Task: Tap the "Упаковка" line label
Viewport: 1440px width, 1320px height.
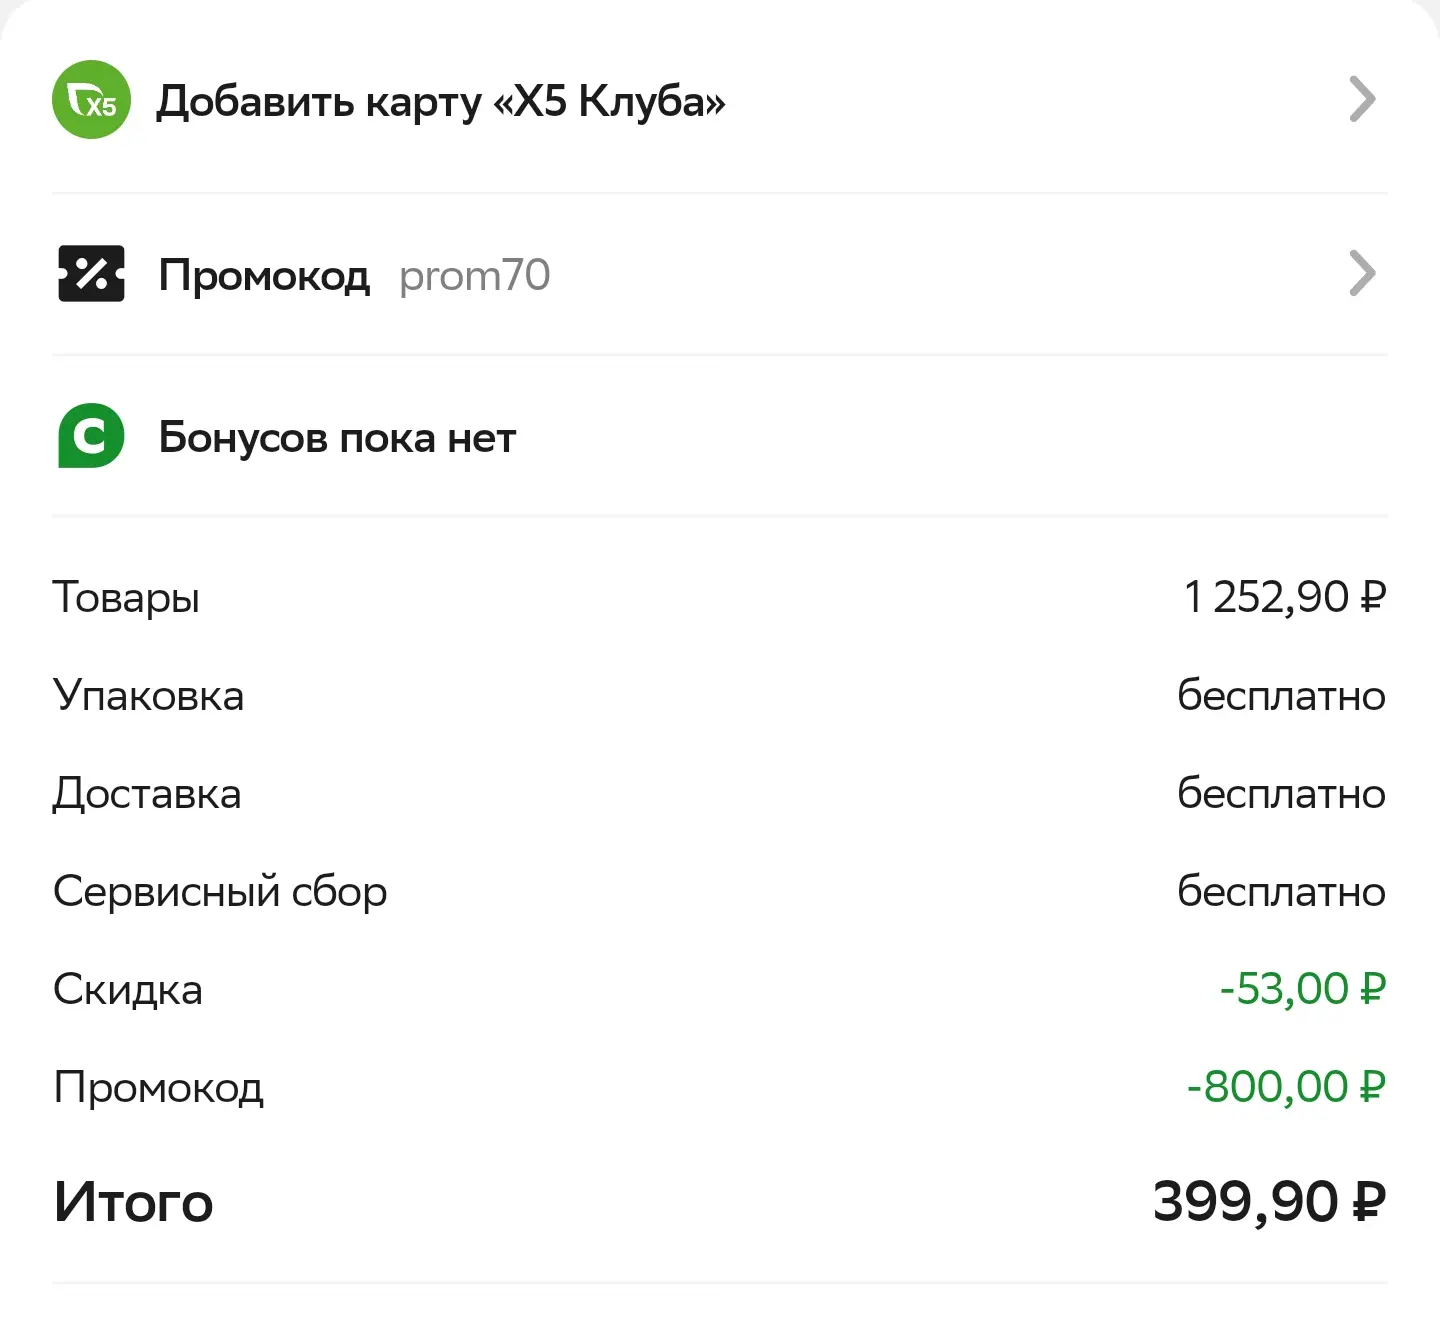Action: pos(148,696)
